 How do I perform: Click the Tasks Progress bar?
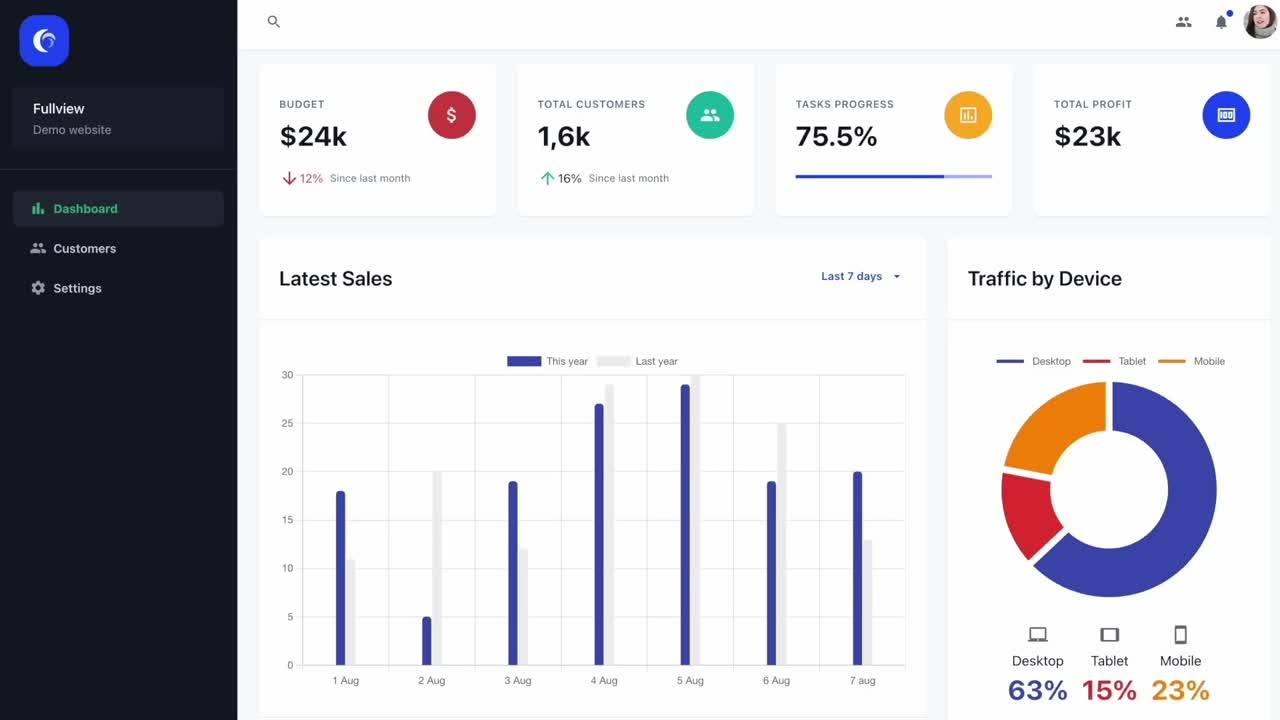(893, 177)
